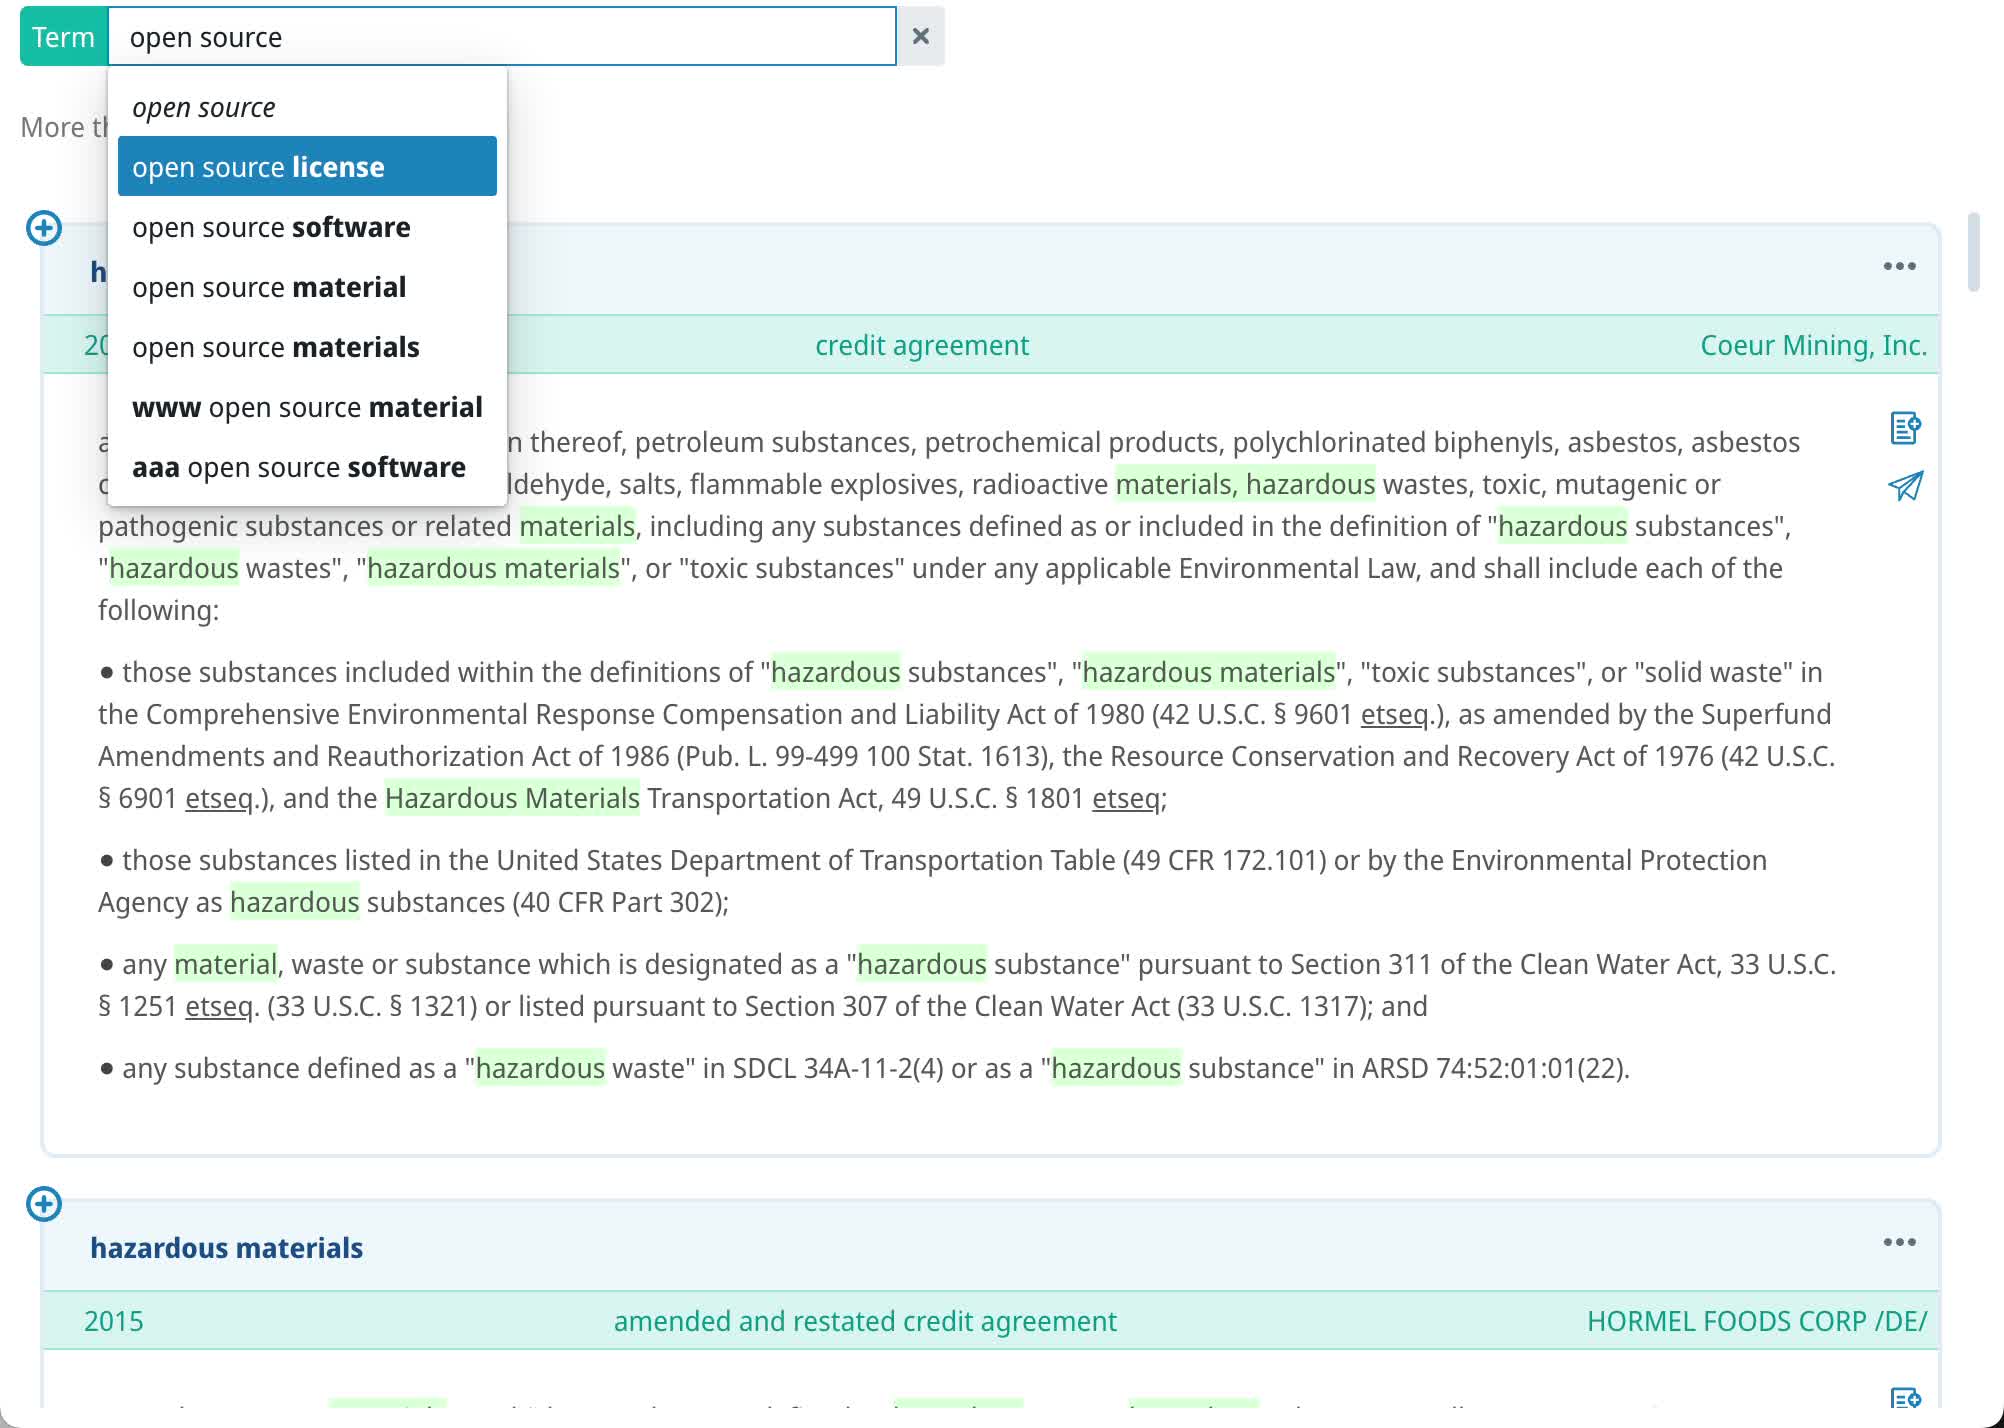Choose 'open source software' suggestion
2004x1428 pixels.
tap(307, 227)
